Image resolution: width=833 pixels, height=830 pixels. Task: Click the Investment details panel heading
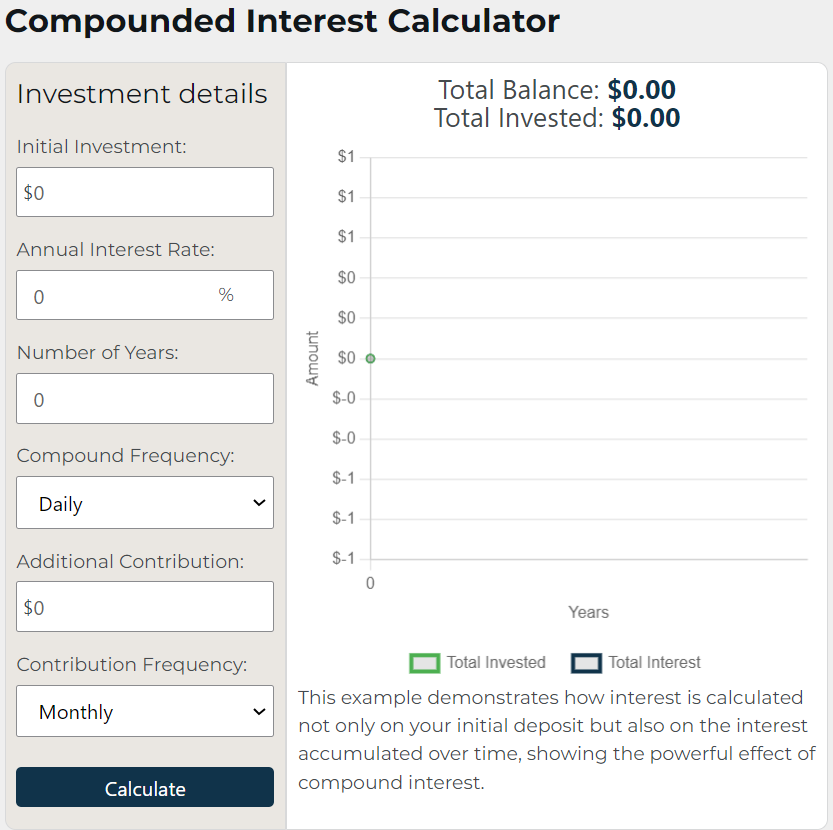142,93
